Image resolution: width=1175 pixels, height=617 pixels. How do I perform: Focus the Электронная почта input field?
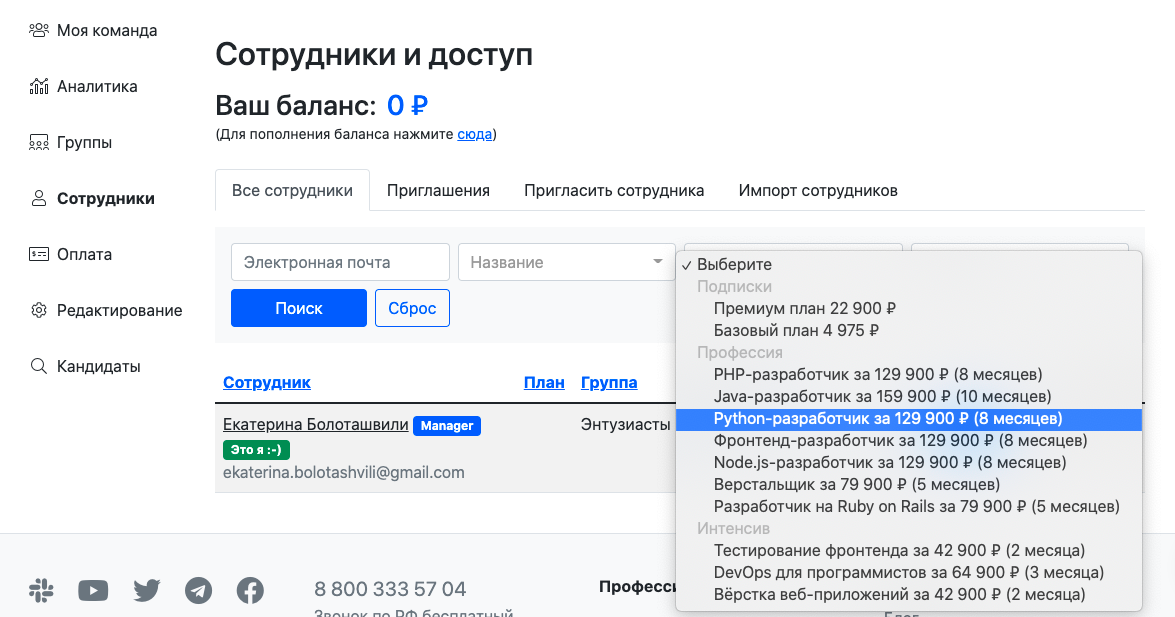tap(340, 262)
